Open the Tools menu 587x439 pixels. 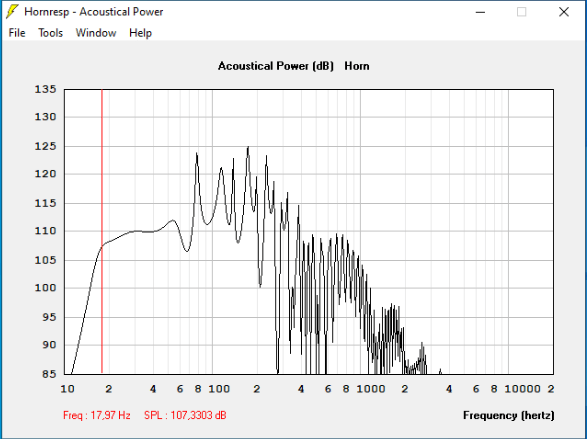pyautogui.click(x=51, y=33)
